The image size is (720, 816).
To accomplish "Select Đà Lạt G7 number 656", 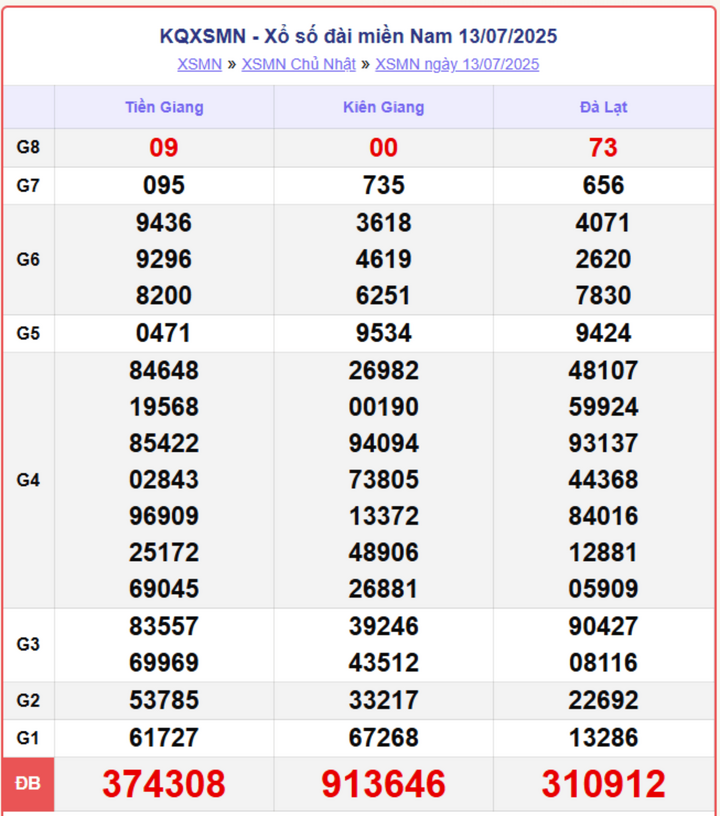I will 603,185.
